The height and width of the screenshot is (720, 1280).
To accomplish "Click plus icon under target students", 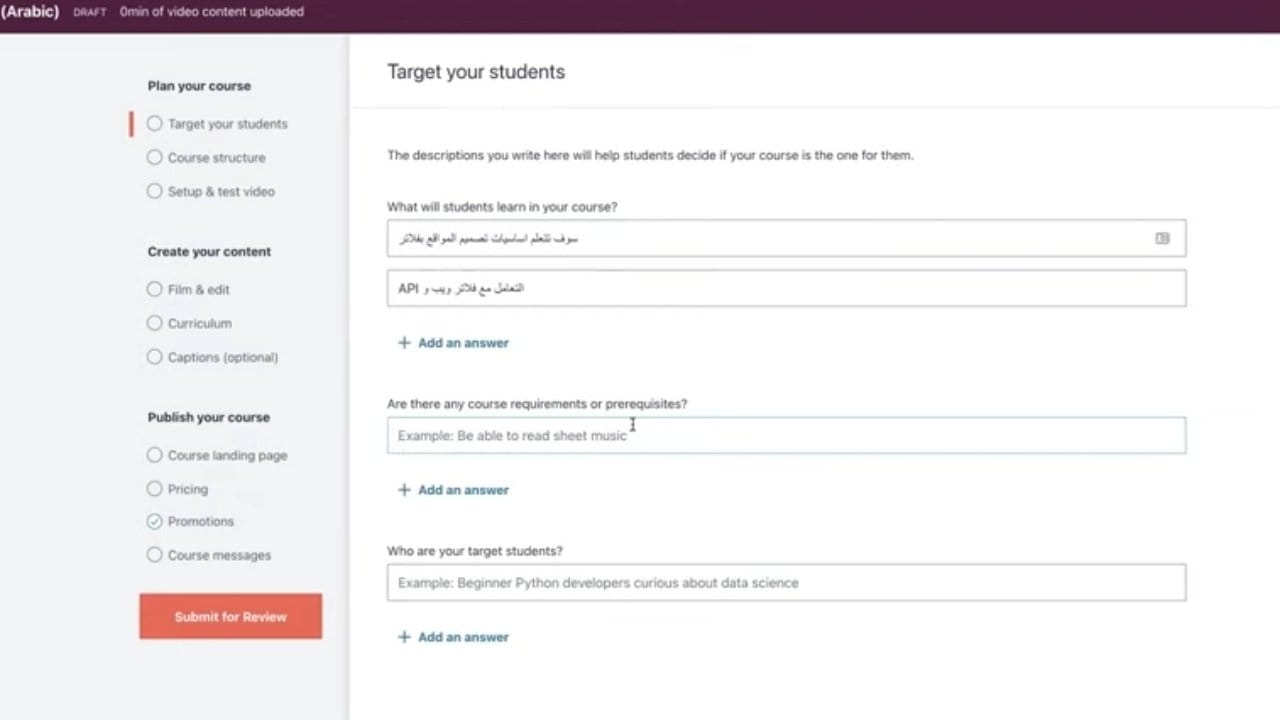I will pyautogui.click(x=404, y=637).
